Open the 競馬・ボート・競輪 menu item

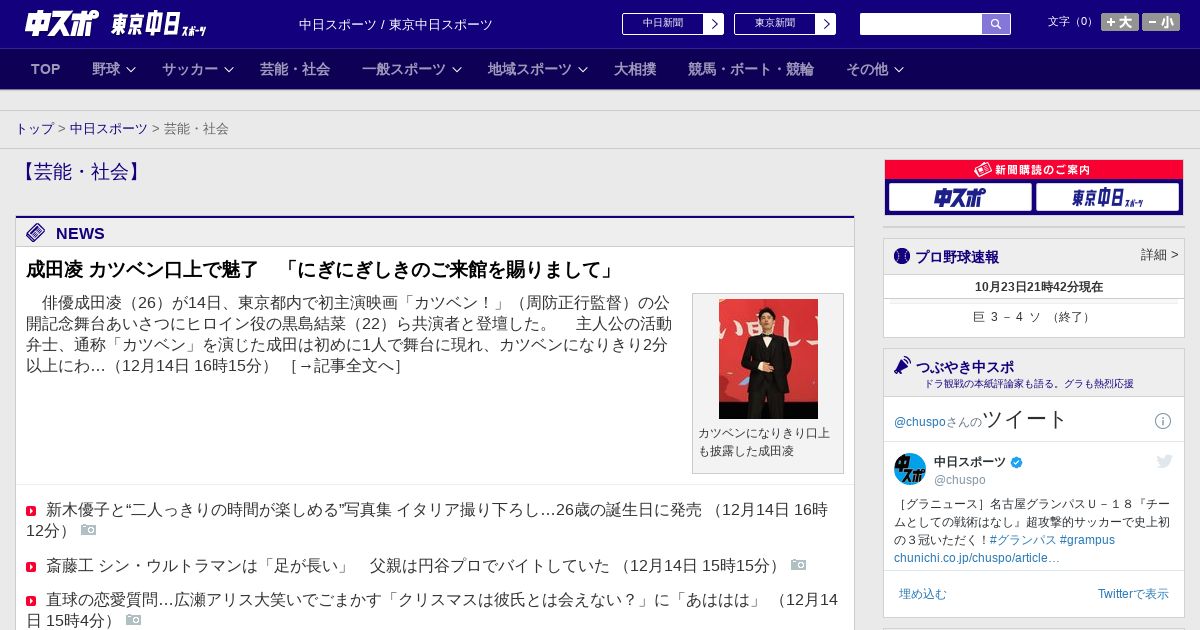tap(751, 69)
